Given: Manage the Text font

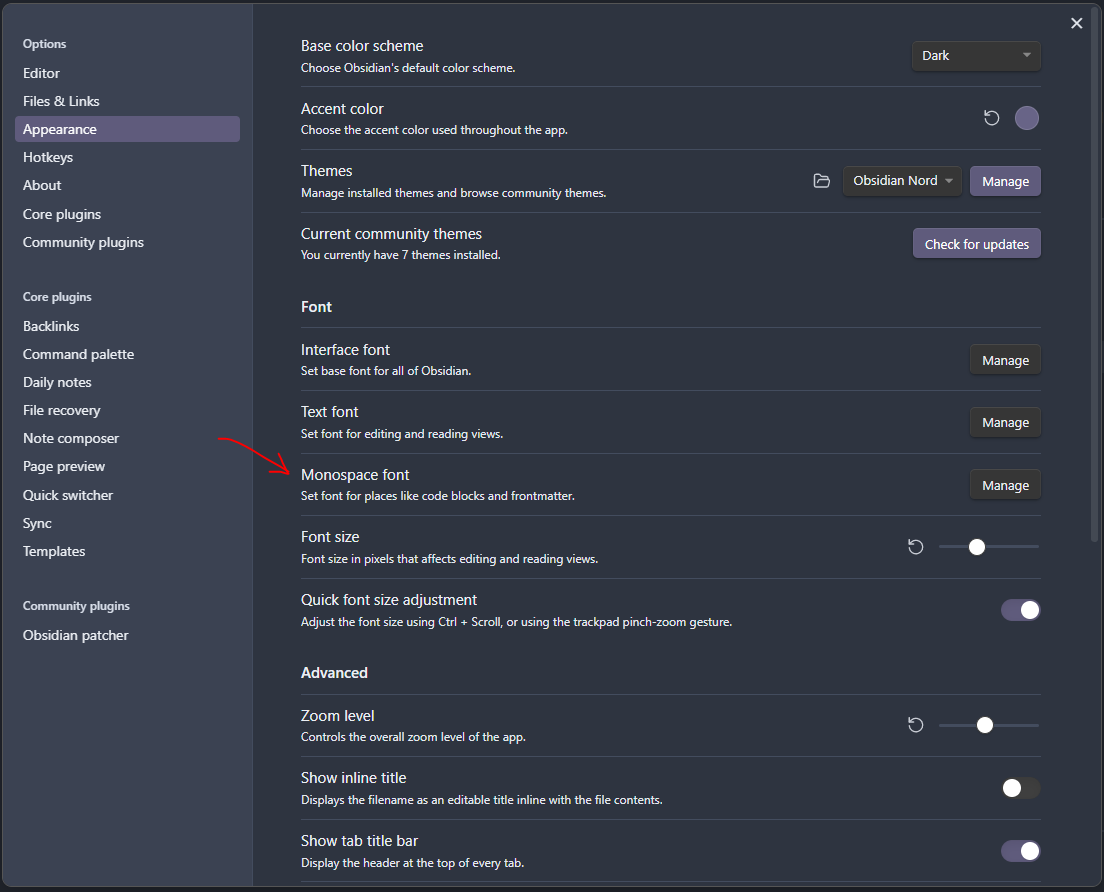Looking at the screenshot, I should (x=1005, y=422).
